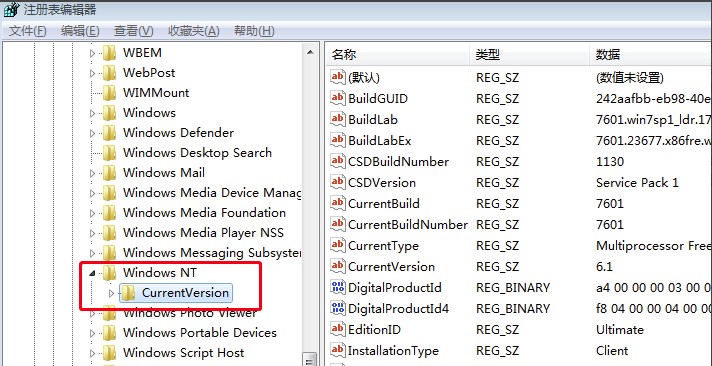Click the CurrentVersion folder icon
Screen dimensions: 712x366
(129, 293)
